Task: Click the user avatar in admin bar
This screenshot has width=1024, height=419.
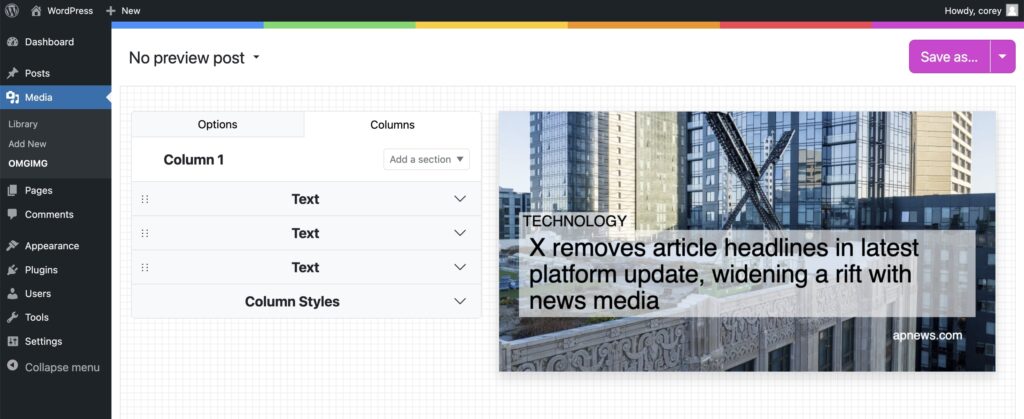Action: point(1012,10)
